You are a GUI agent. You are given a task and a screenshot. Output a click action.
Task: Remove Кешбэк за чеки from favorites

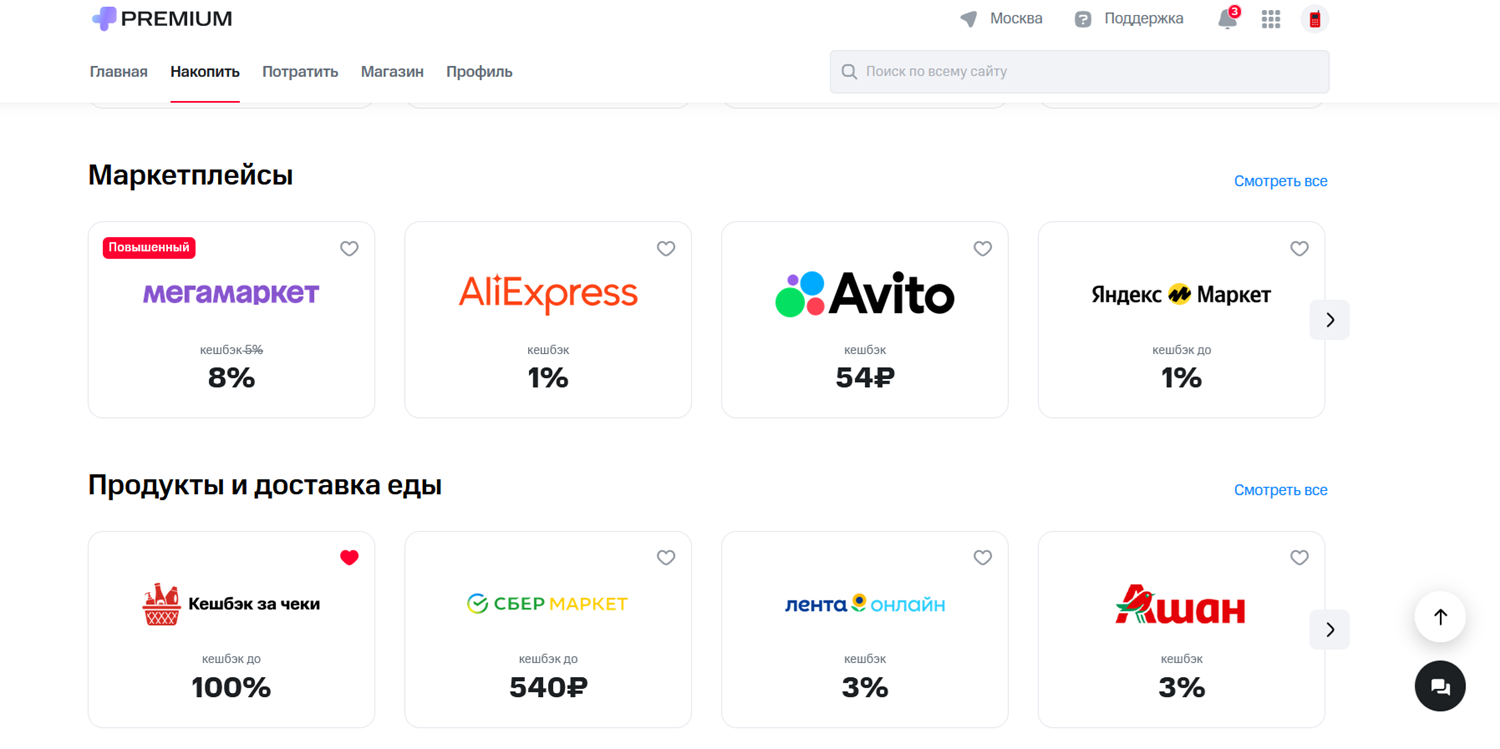[349, 558]
